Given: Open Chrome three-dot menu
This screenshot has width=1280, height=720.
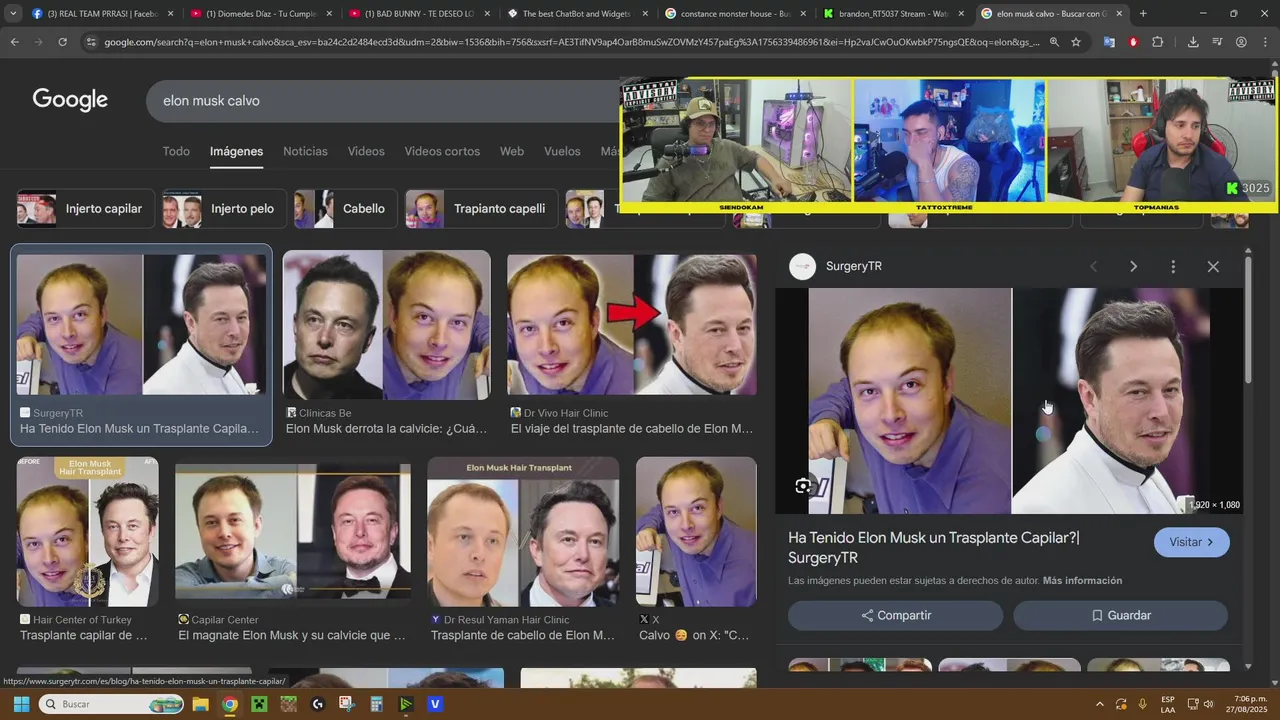Looking at the screenshot, I should click(x=1265, y=42).
